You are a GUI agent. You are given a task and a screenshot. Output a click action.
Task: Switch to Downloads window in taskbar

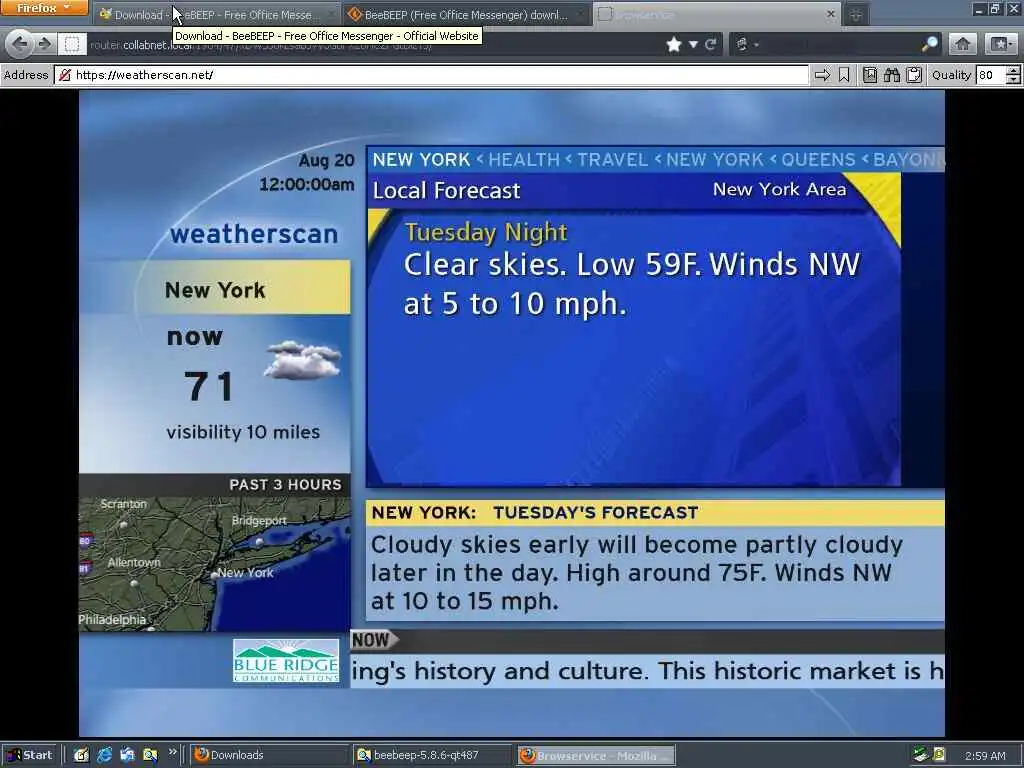270,756
